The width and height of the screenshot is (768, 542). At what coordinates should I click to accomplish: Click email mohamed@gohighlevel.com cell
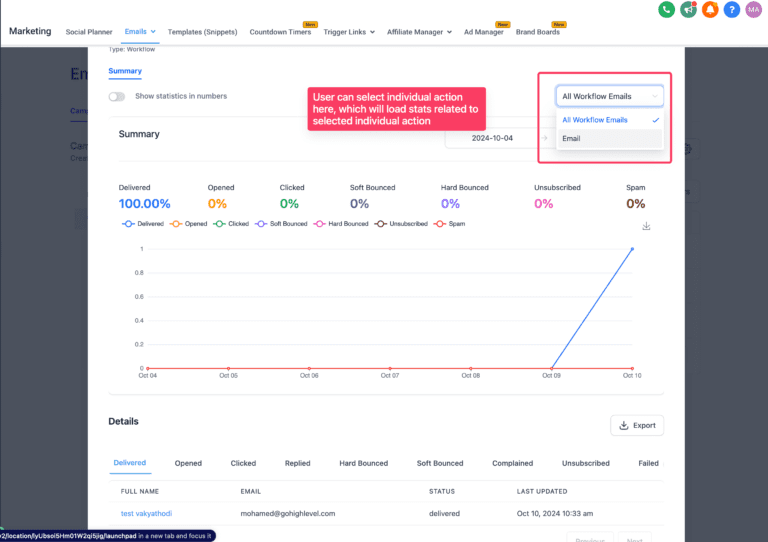coord(288,514)
